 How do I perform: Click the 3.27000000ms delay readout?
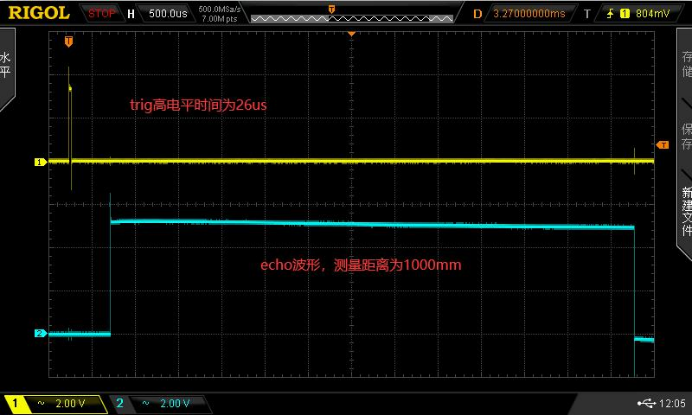coord(529,13)
